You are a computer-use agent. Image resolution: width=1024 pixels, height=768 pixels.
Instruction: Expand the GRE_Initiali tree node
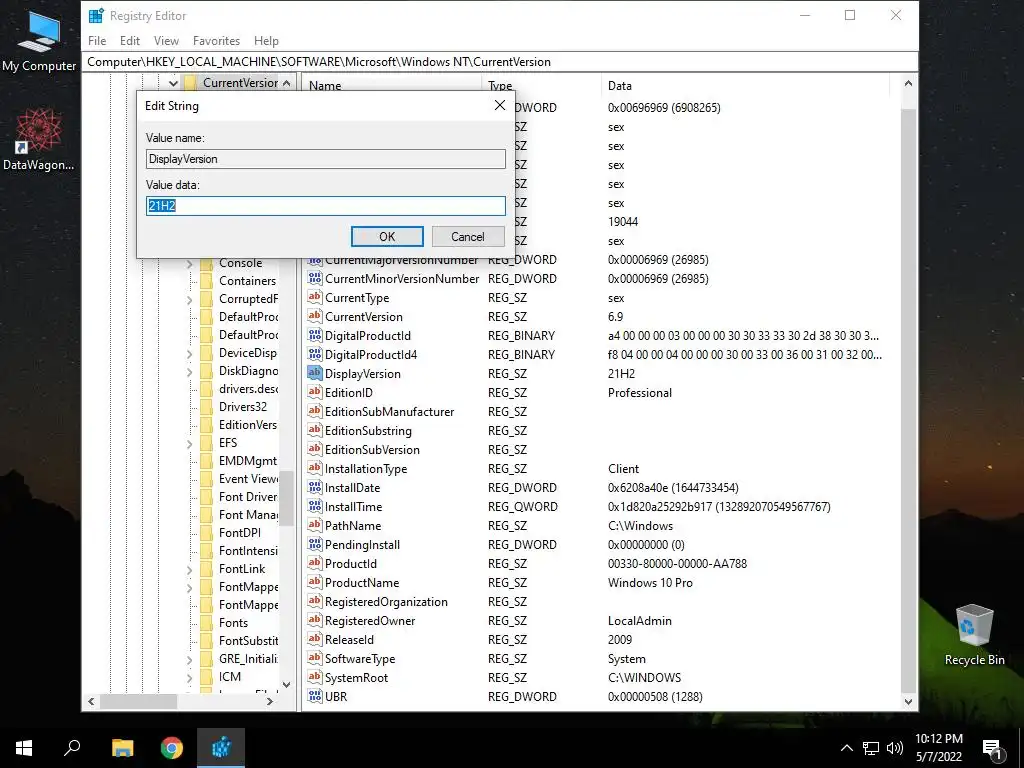coord(189,660)
